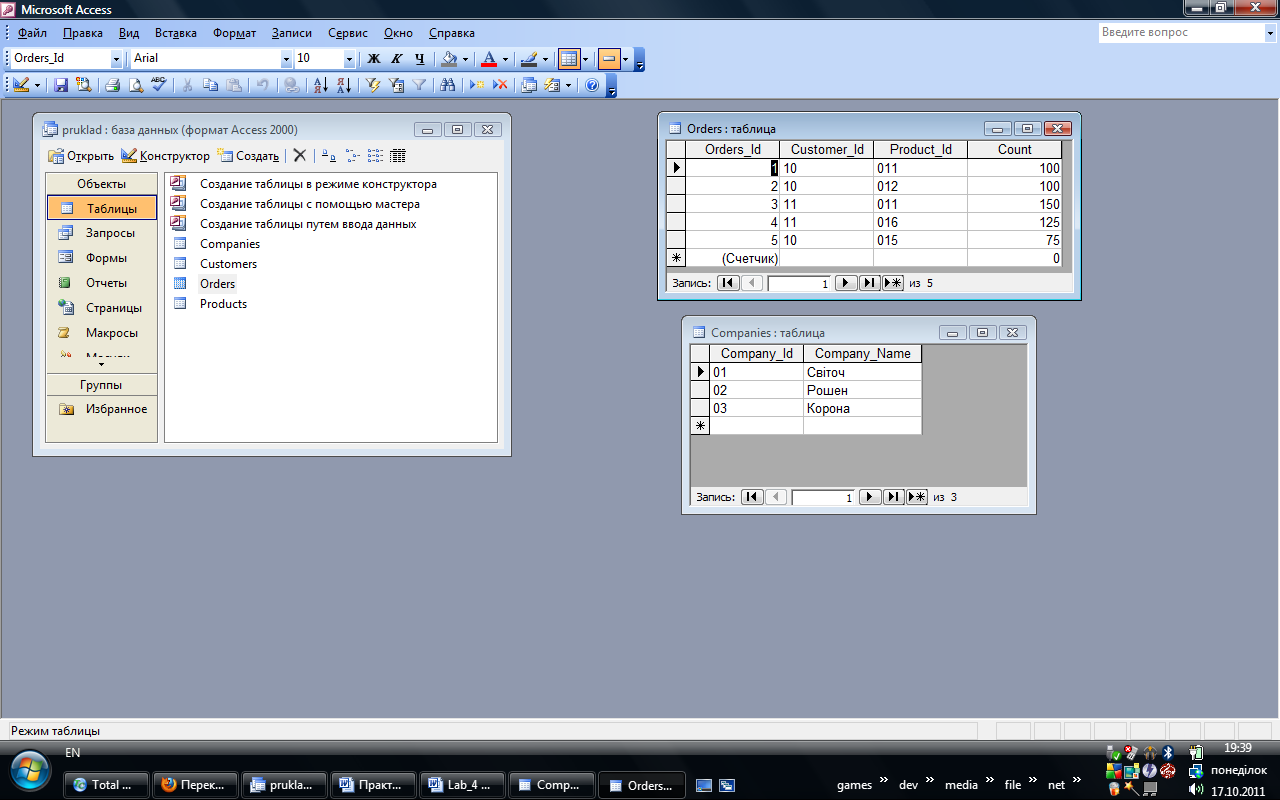Image resolution: width=1280 pixels, height=800 pixels.
Task: Sort ascending with the A-Z icon
Action: click(x=320, y=86)
